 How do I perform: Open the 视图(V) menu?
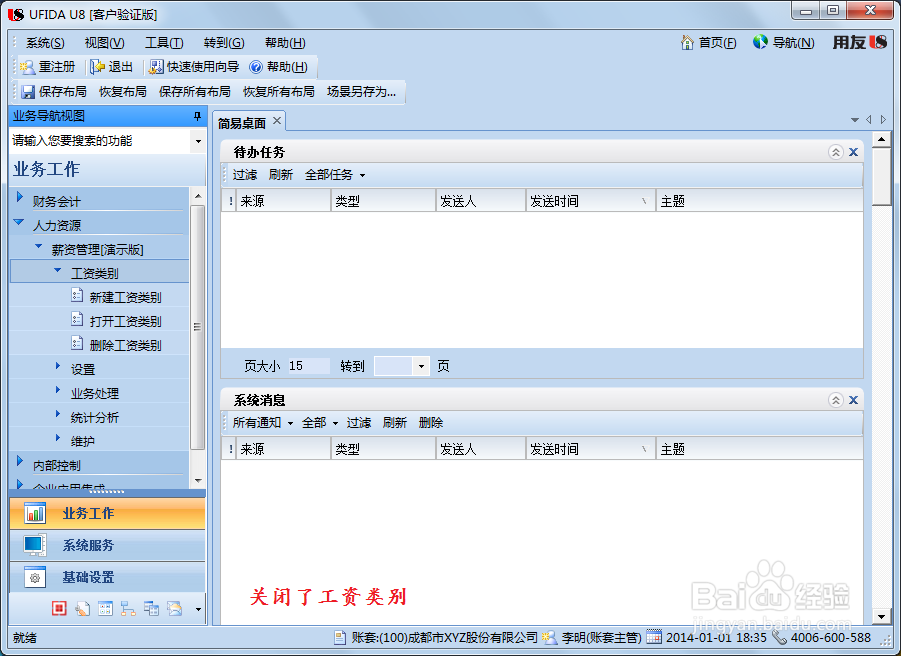(x=104, y=43)
